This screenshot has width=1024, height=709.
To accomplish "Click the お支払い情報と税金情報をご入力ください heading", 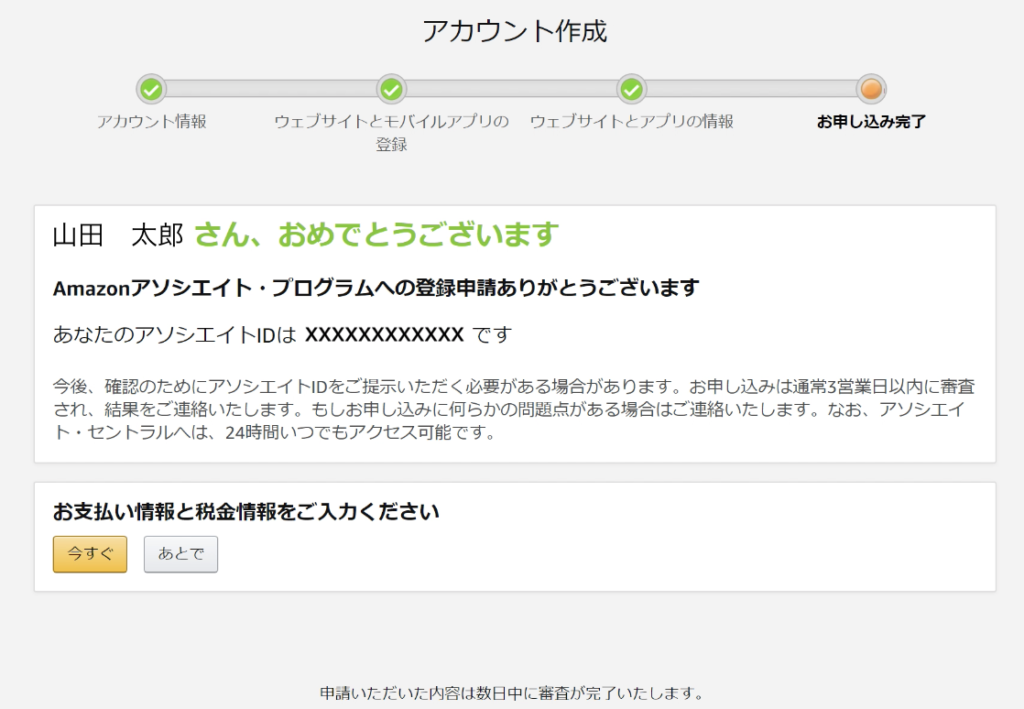I will tap(246, 512).
